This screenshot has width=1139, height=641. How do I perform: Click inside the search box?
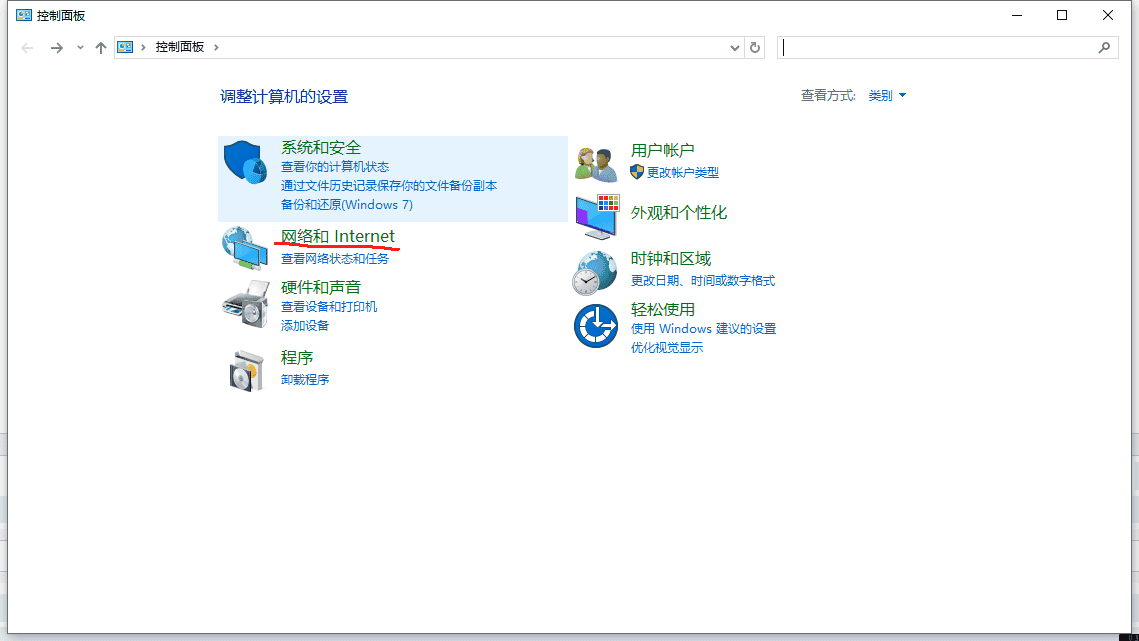click(x=945, y=46)
